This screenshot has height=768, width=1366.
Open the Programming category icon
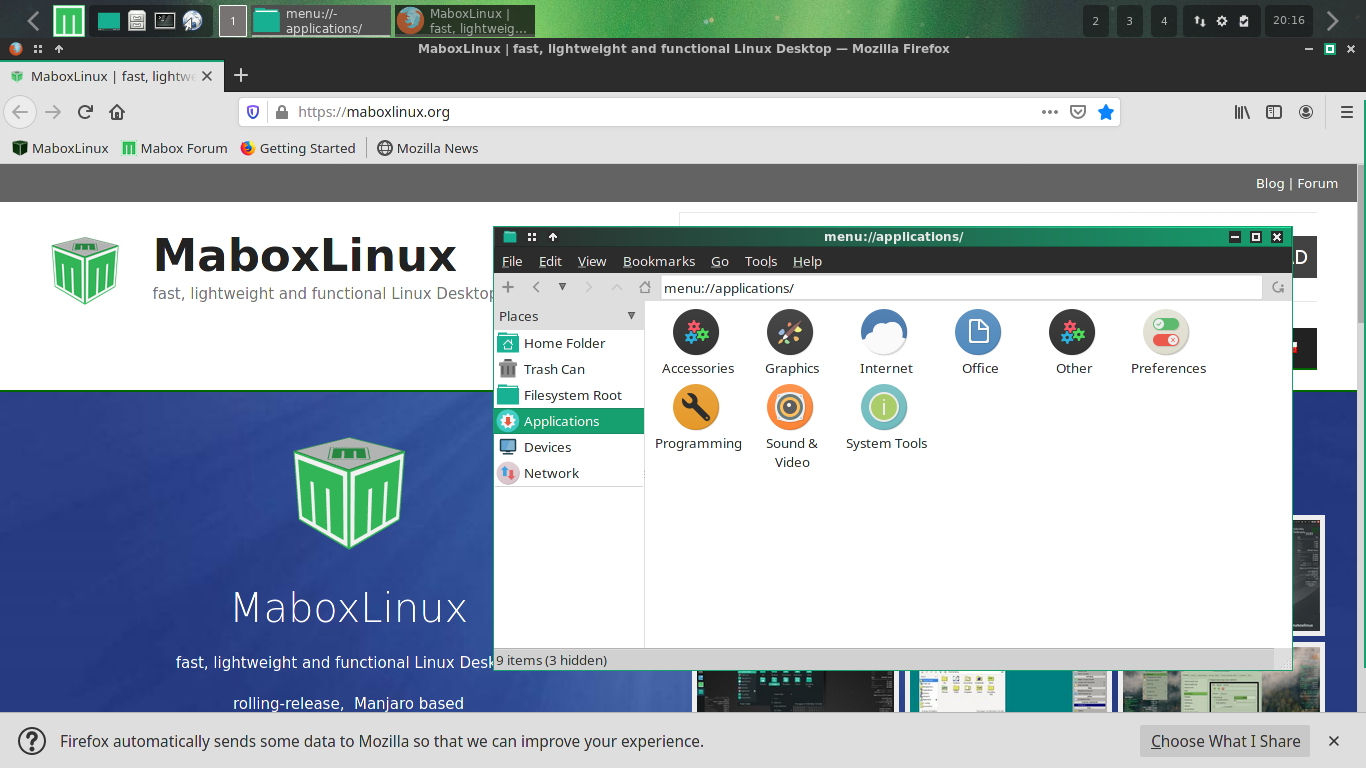[x=697, y=407]
